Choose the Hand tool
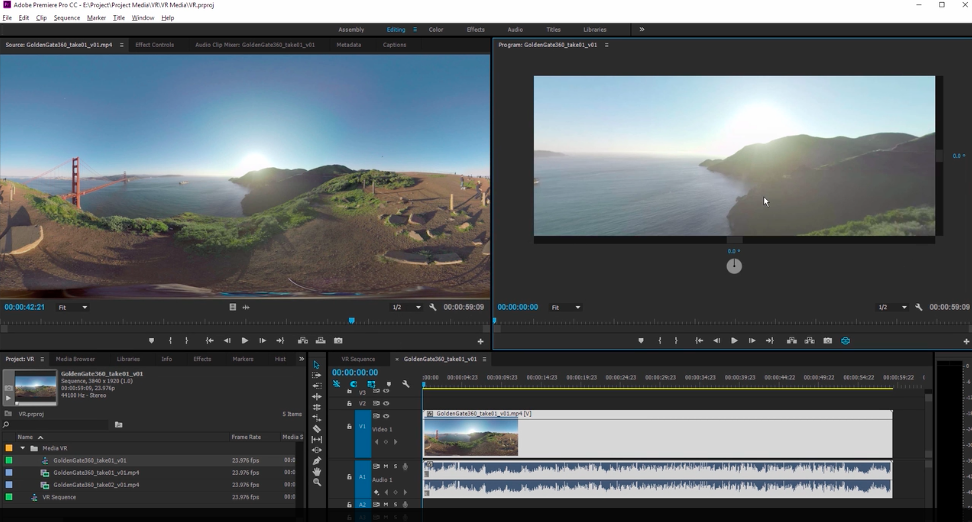The image size is (972, 522). click(317, 471)
